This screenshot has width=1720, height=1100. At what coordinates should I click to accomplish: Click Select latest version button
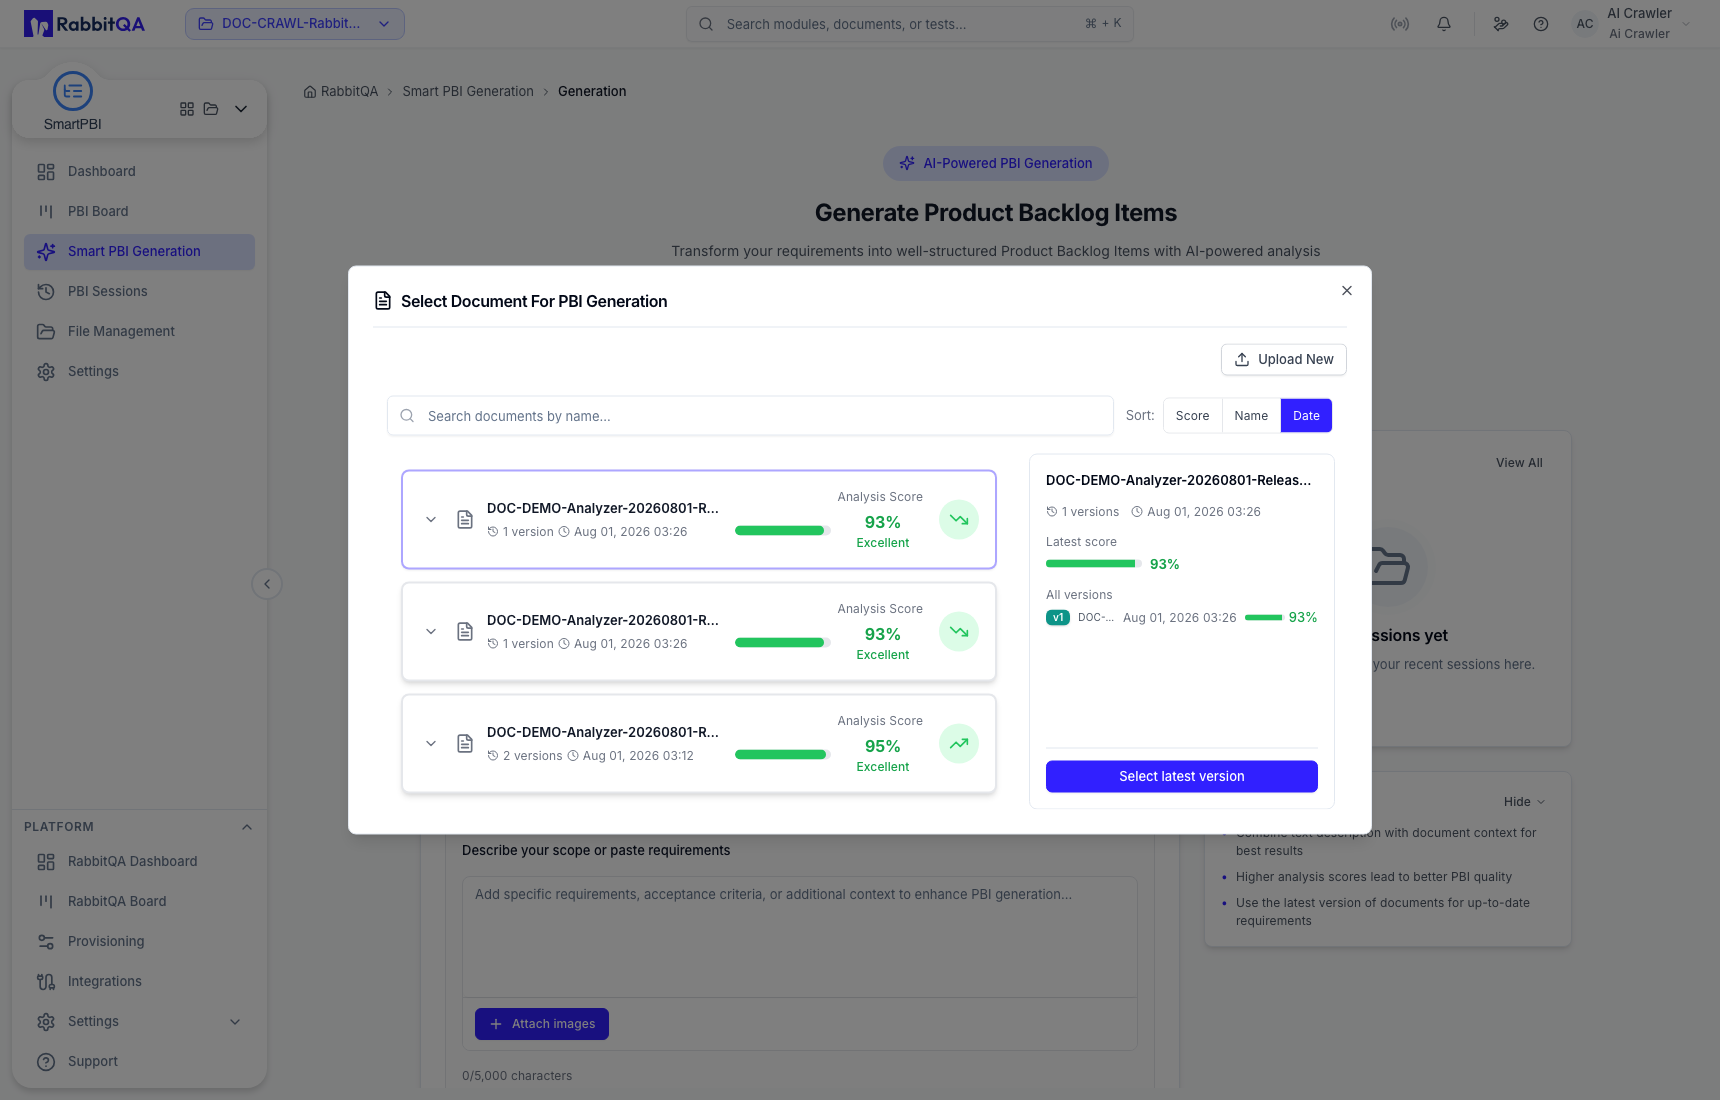[1182, 777]
